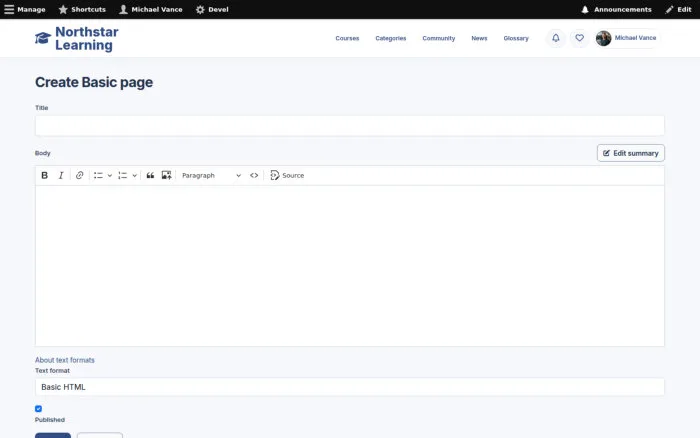700x438 pixels.
Task: Click the Edit summary button
Action: pyautogui.click(x=631, y=153)
